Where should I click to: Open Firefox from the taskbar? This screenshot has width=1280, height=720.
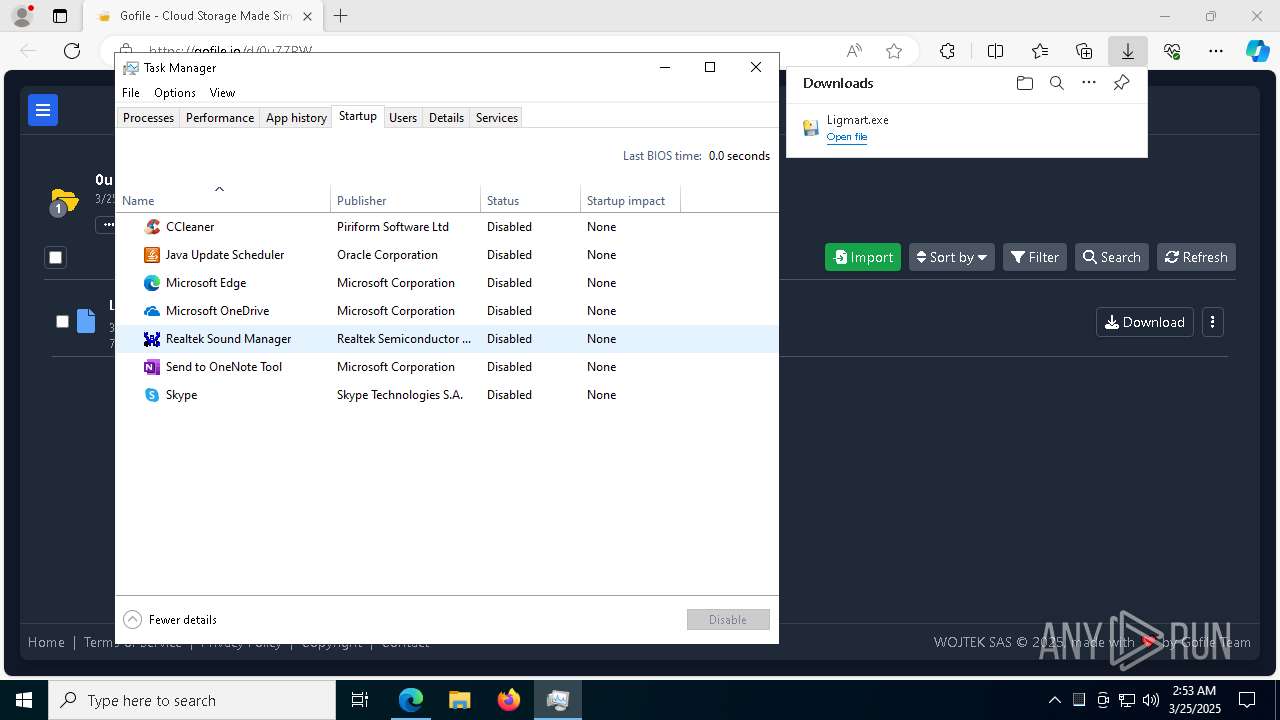(508, 700)
